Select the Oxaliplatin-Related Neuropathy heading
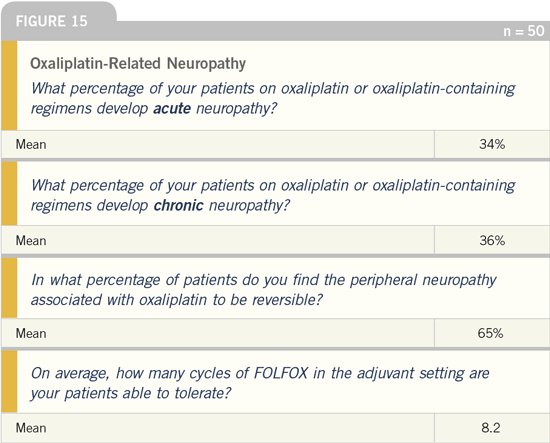The image size is (550, 443). (x=138, y=63)
